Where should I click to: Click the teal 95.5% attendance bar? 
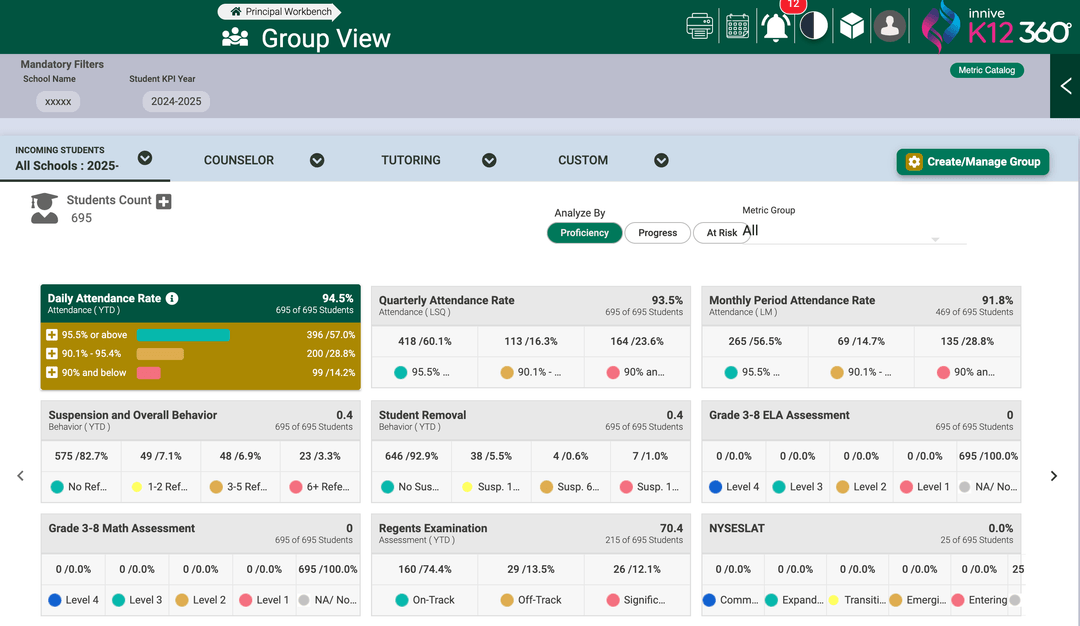[183, 335]
